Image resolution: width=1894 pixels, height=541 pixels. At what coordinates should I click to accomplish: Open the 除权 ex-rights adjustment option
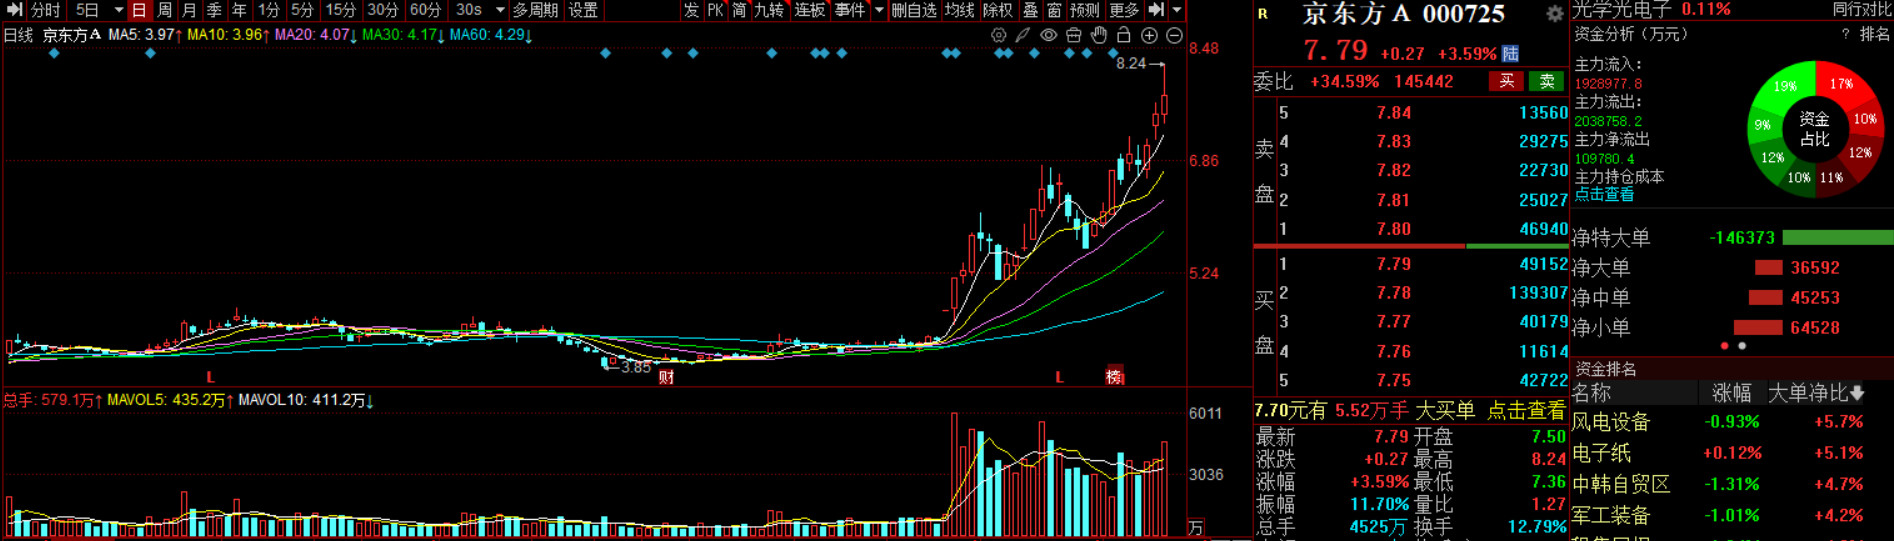998,10
